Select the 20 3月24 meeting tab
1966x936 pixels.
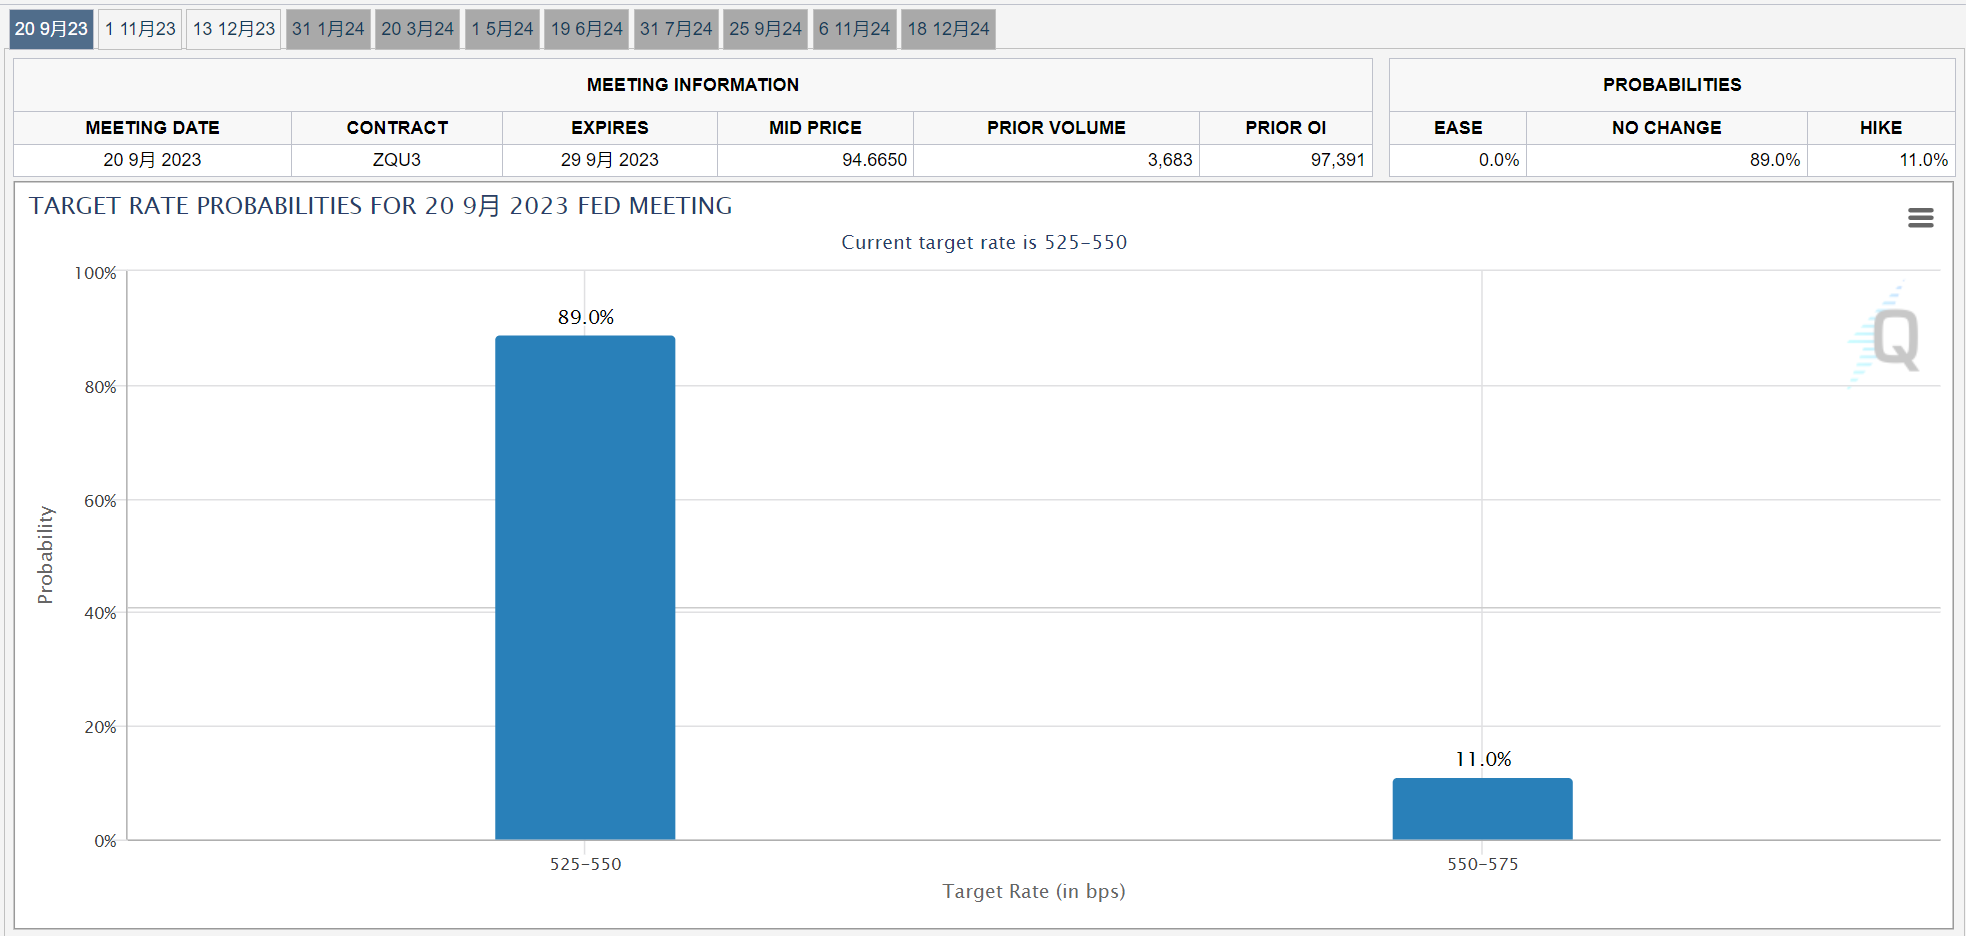click(417, 29)
